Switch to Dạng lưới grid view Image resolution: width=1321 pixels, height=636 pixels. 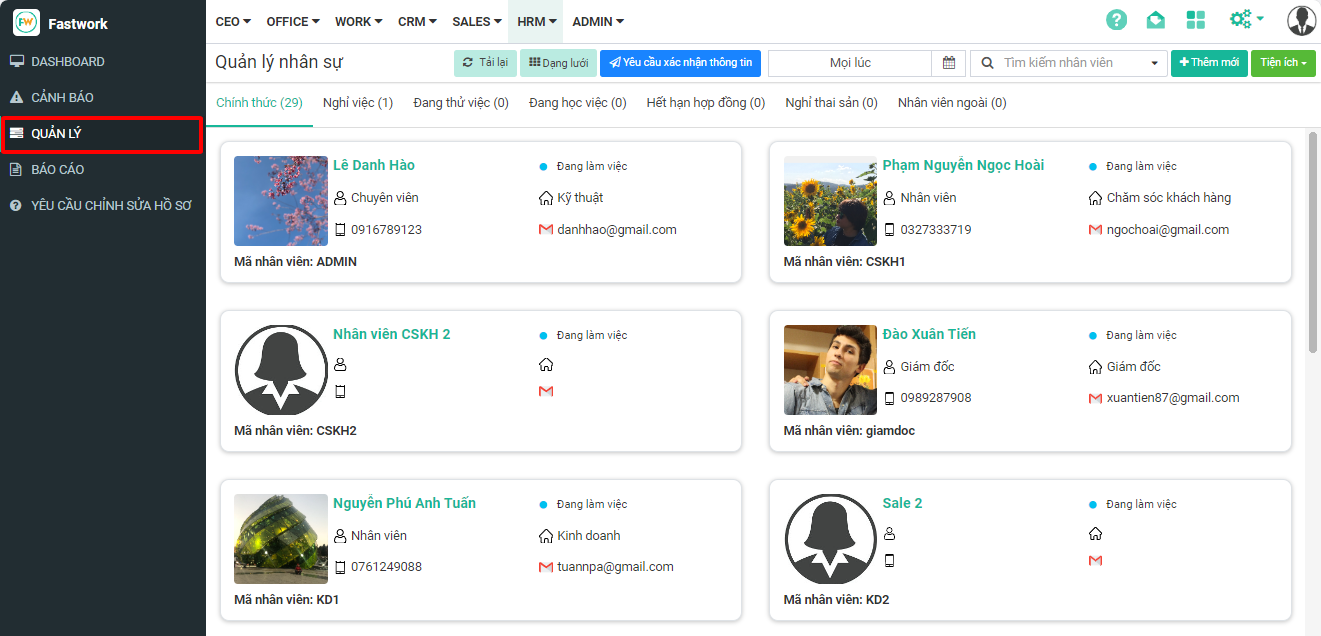coord(558,63)
